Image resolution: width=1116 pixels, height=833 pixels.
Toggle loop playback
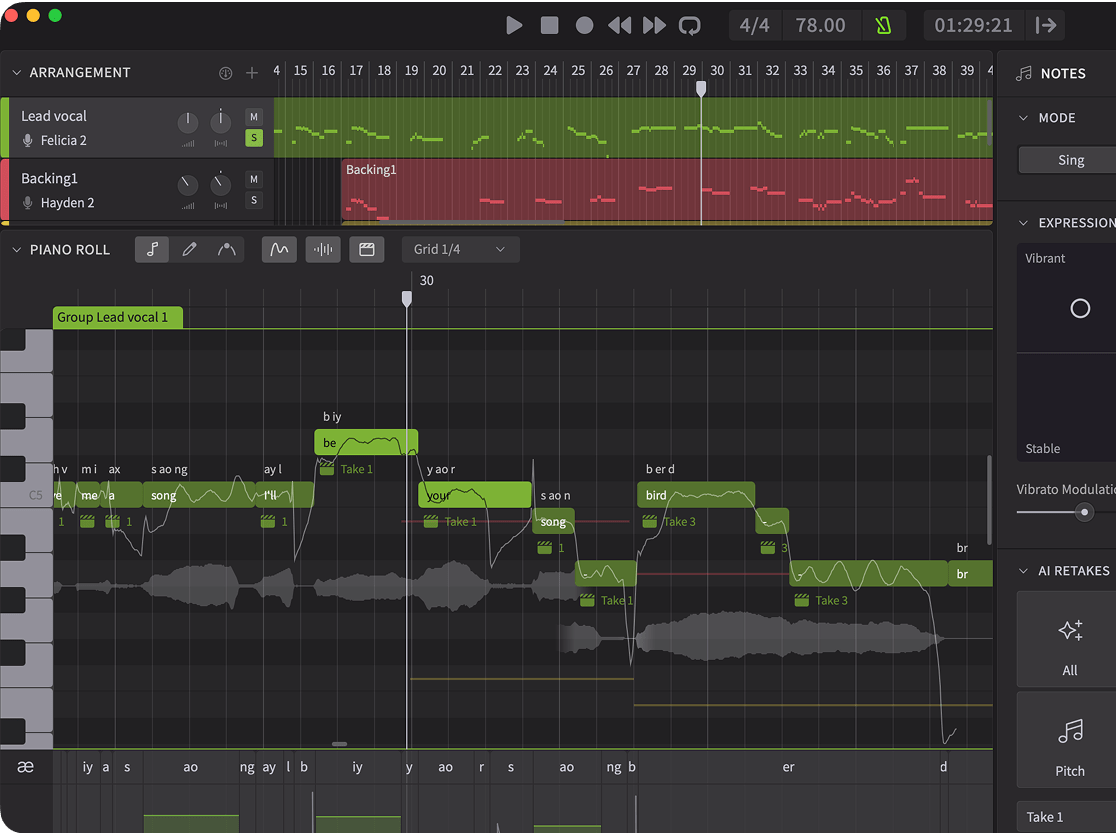point(689,25)
